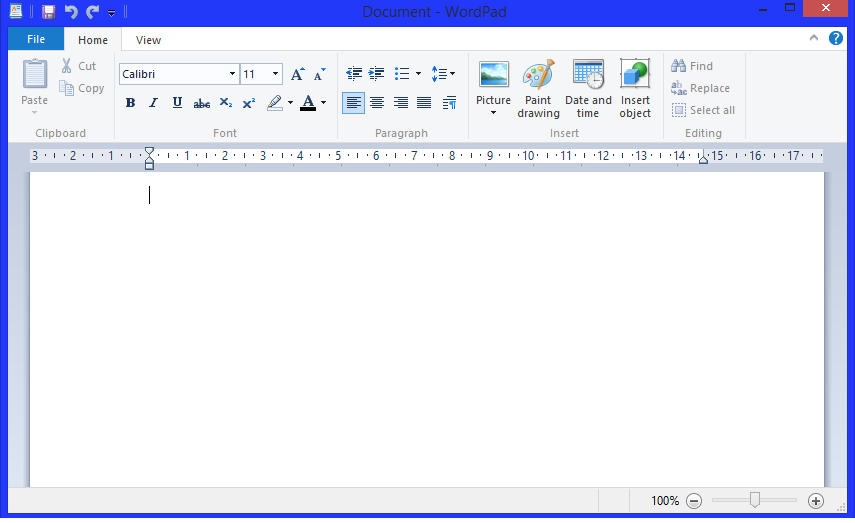The width and height of the screenshot is (855, 523).
Task: Click inside the blank document page
Action: (426, 330)
